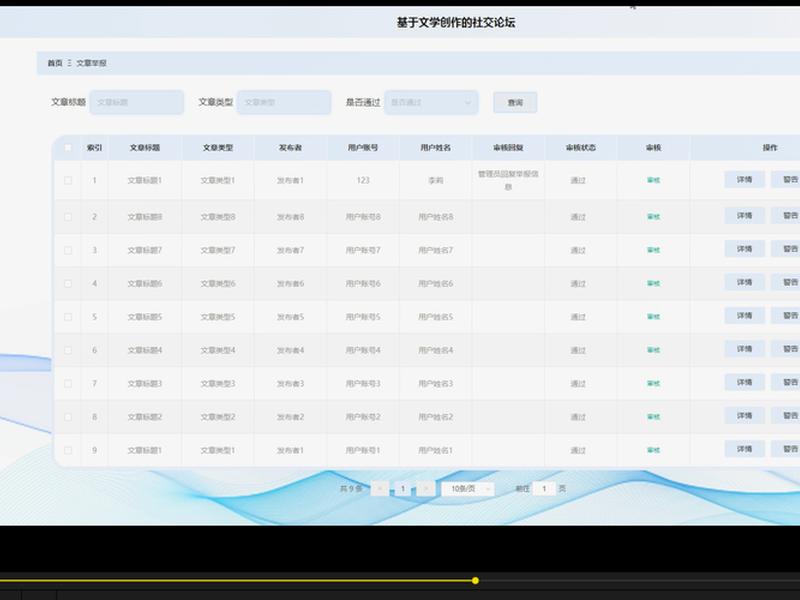This screenshot has width=800, height=600.
Task: Check the box beside 文章标题3
Action: [x=68, y=384]
